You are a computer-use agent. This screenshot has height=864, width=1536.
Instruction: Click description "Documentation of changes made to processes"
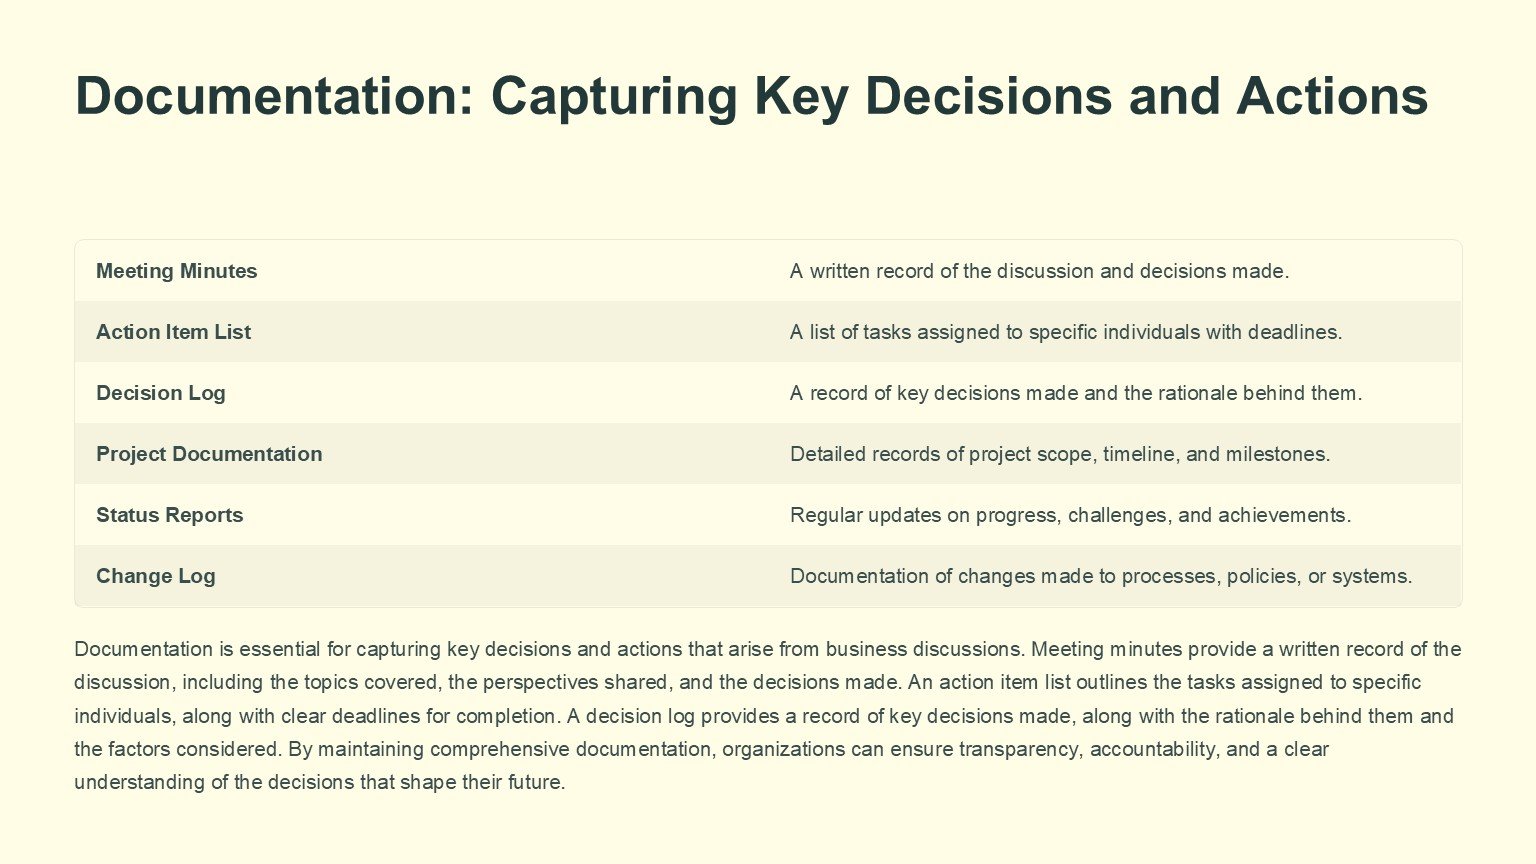click(x=1101, y=576)
